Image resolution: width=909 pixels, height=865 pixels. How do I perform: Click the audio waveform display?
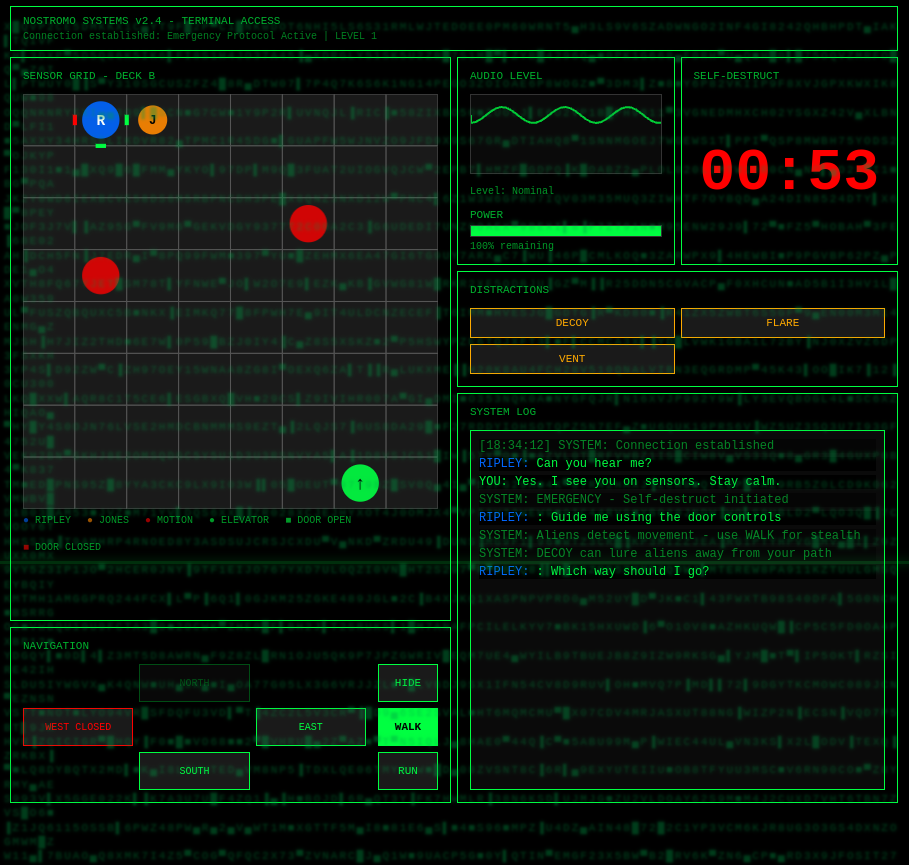566,134
